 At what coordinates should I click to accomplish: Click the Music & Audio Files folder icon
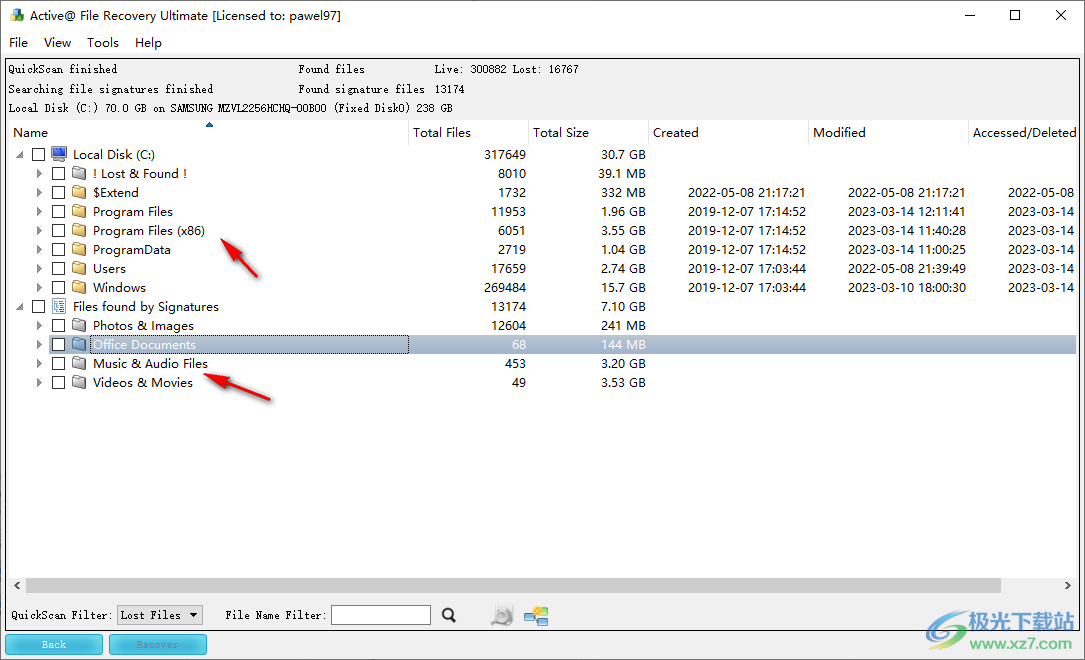click(80, 363)
